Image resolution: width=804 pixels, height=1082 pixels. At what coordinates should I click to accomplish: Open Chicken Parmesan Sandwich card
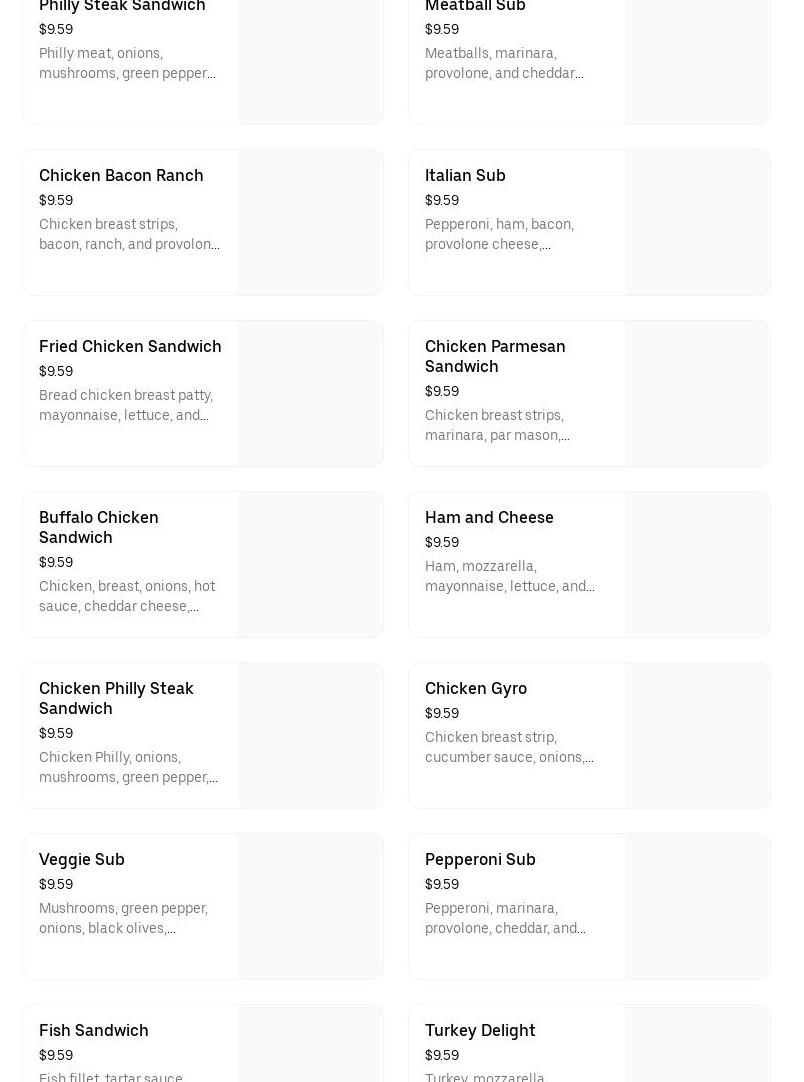pos(589,393)
